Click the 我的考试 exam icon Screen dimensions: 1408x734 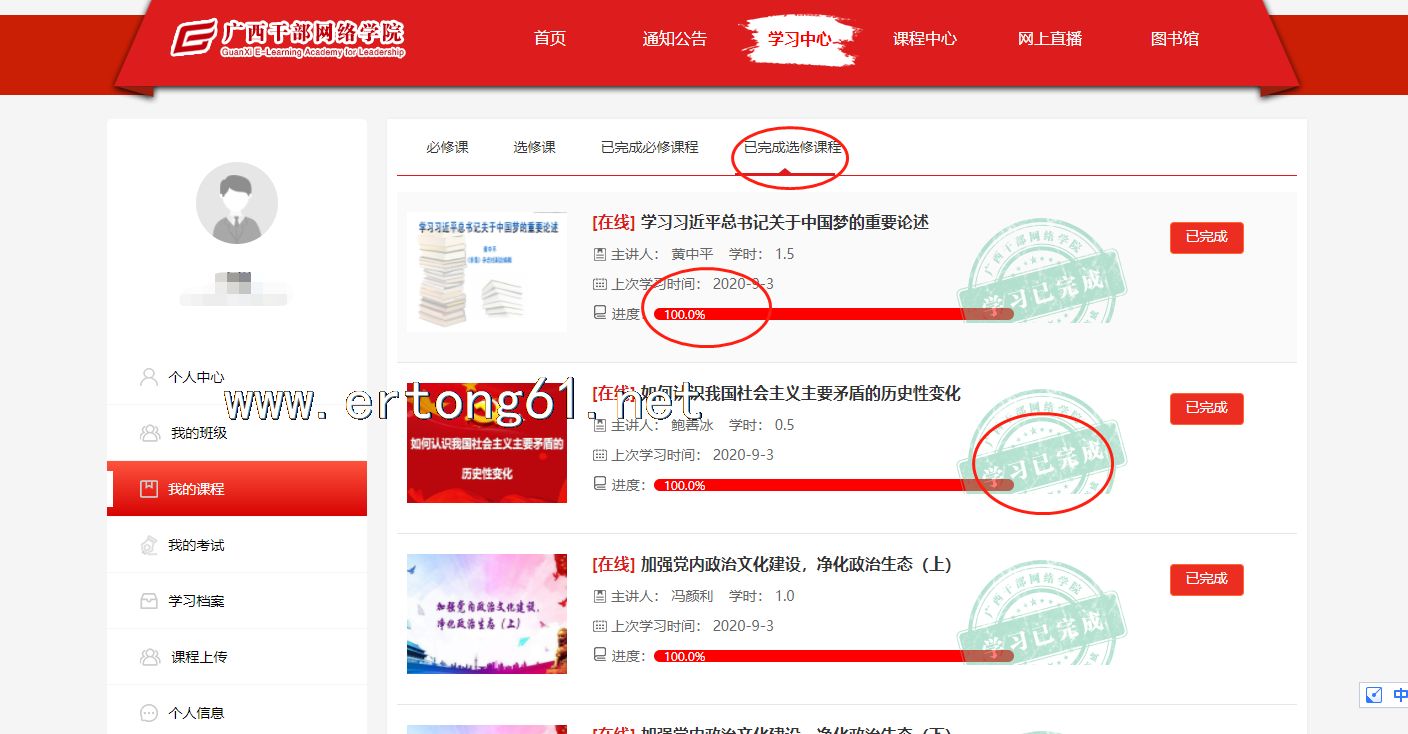click(x=149, y=545)
